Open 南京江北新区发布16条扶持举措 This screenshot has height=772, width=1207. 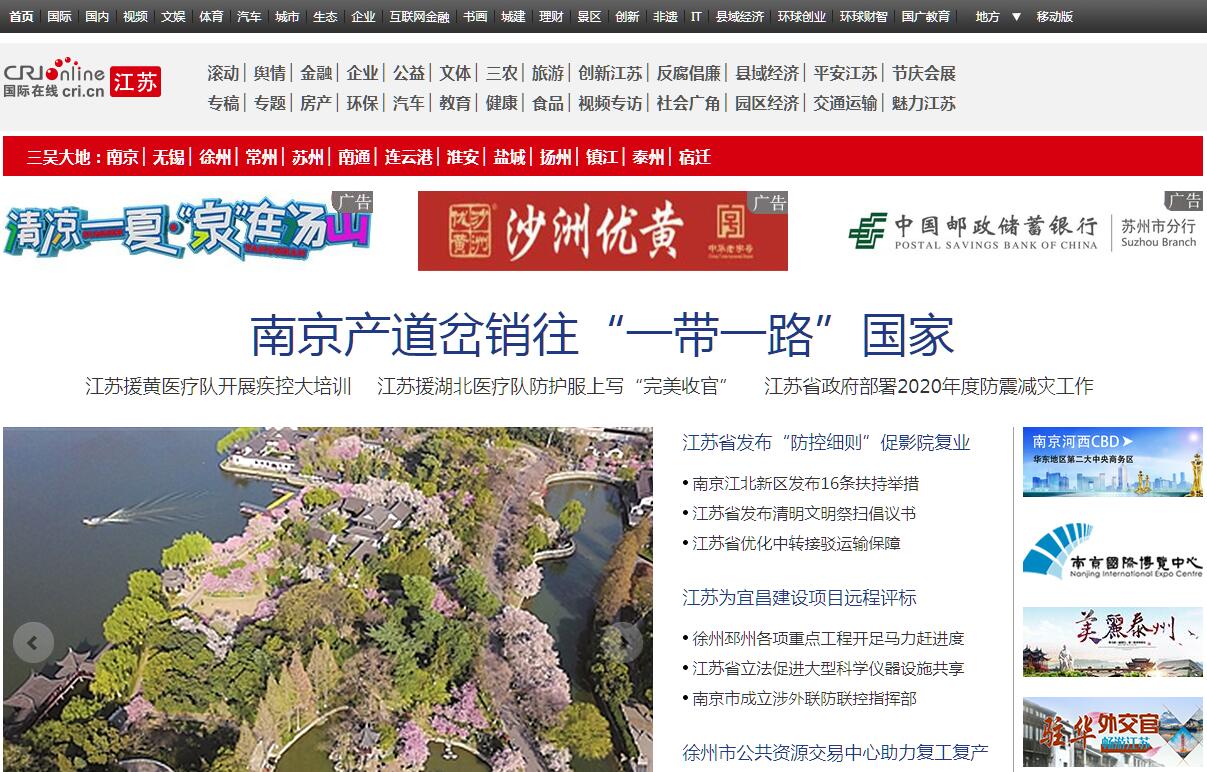pyautogui.click(x=806, y=484)
